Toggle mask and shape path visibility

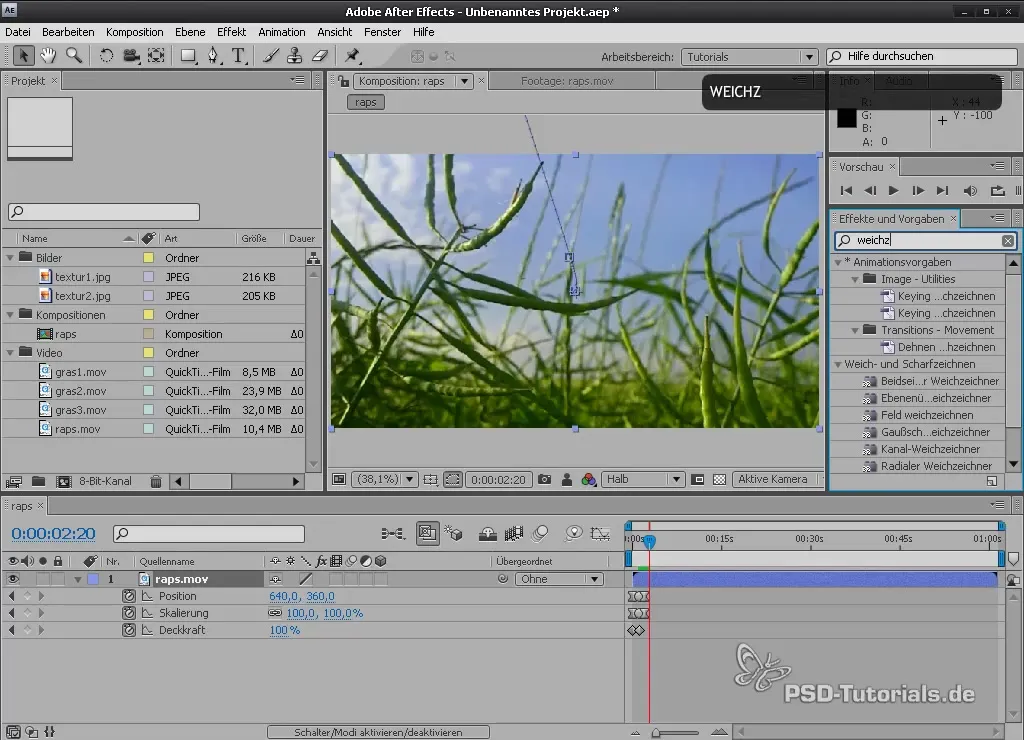(x=452, y=479)
